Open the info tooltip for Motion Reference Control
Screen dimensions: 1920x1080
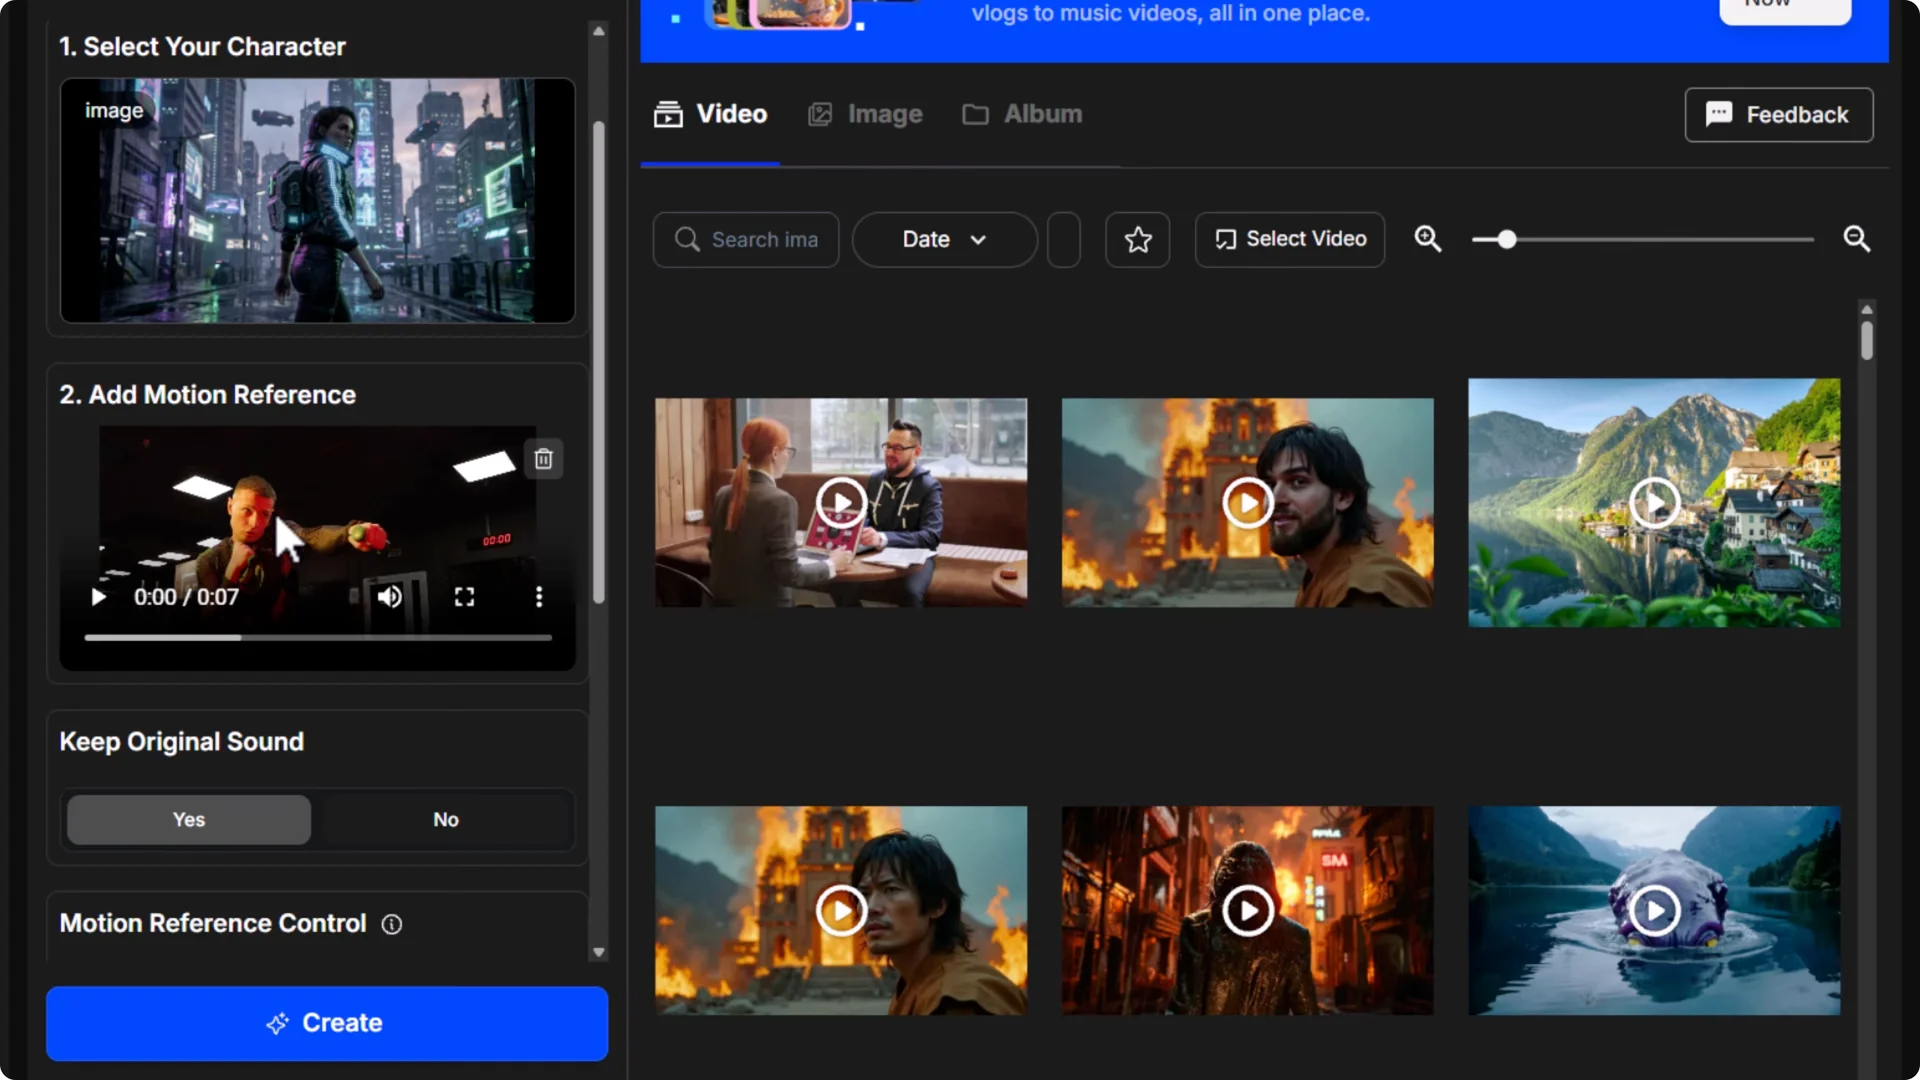(391, 924)
